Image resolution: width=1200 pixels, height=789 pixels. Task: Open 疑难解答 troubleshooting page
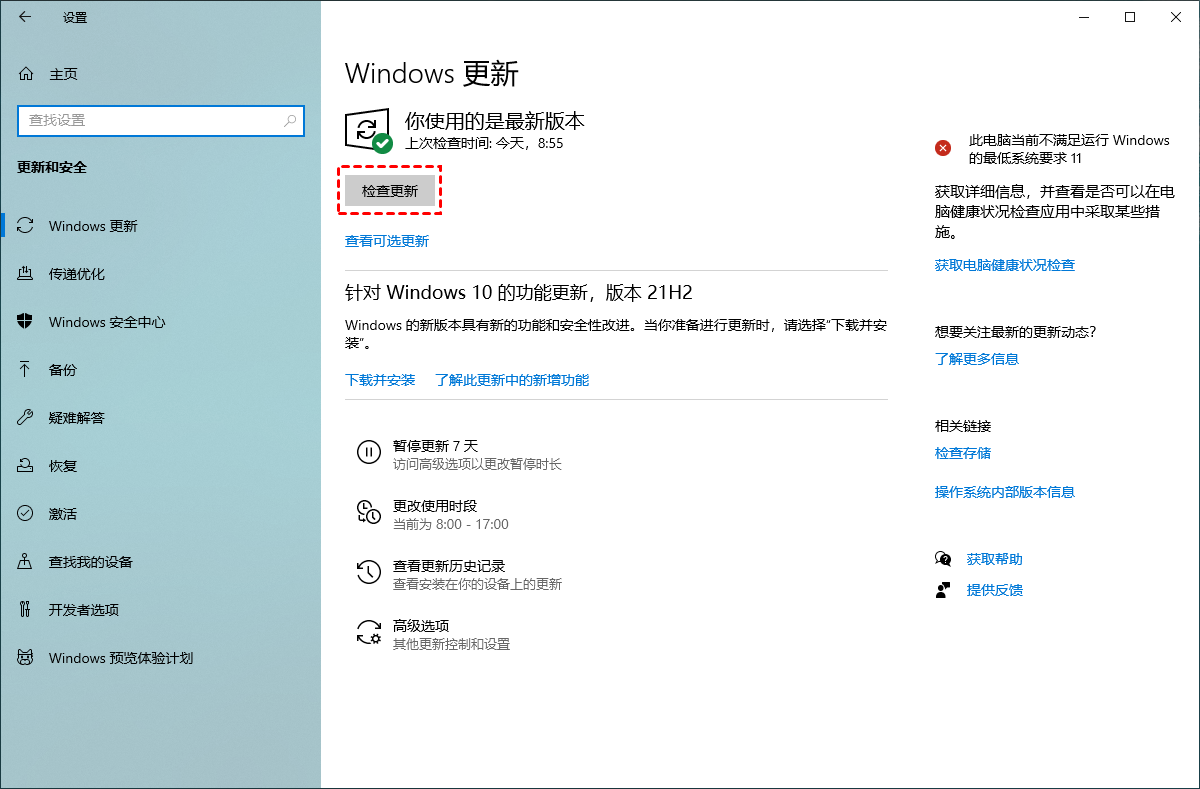click(77, 418)
